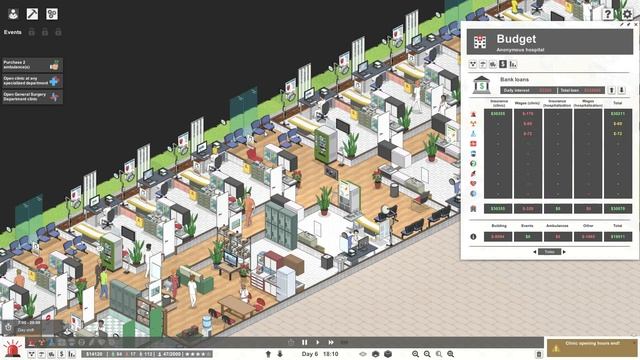Viewport: 640px width, 360px height.
Task: Select the build mode hammer icon
Action: click(x=32, y=14)
